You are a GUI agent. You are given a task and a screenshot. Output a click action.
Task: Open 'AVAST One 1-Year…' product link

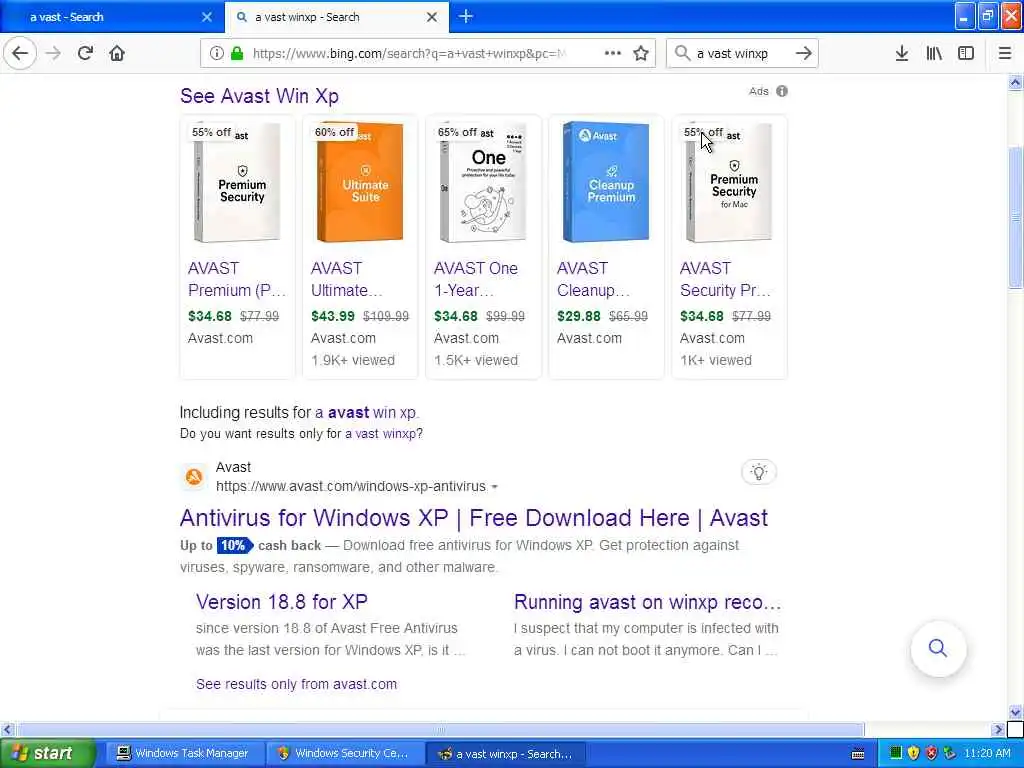pyautogui.click(x=476, y=280)
